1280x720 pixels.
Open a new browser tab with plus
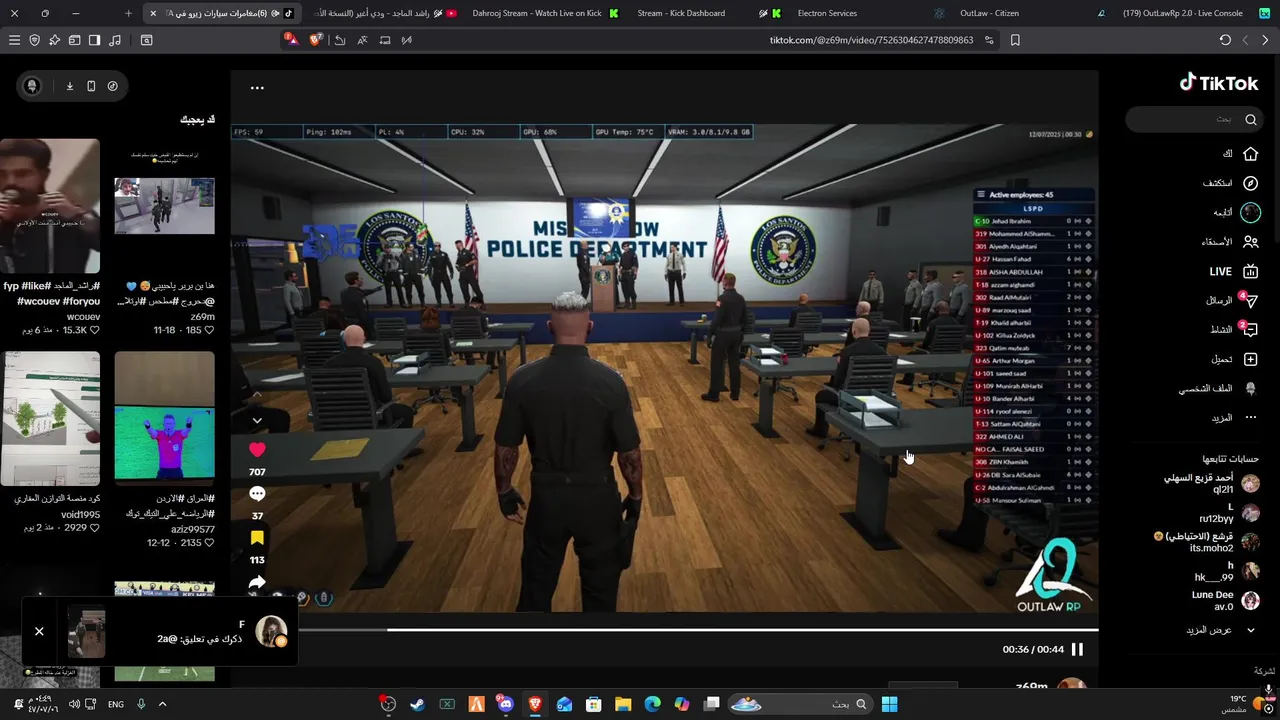[128, 13]
